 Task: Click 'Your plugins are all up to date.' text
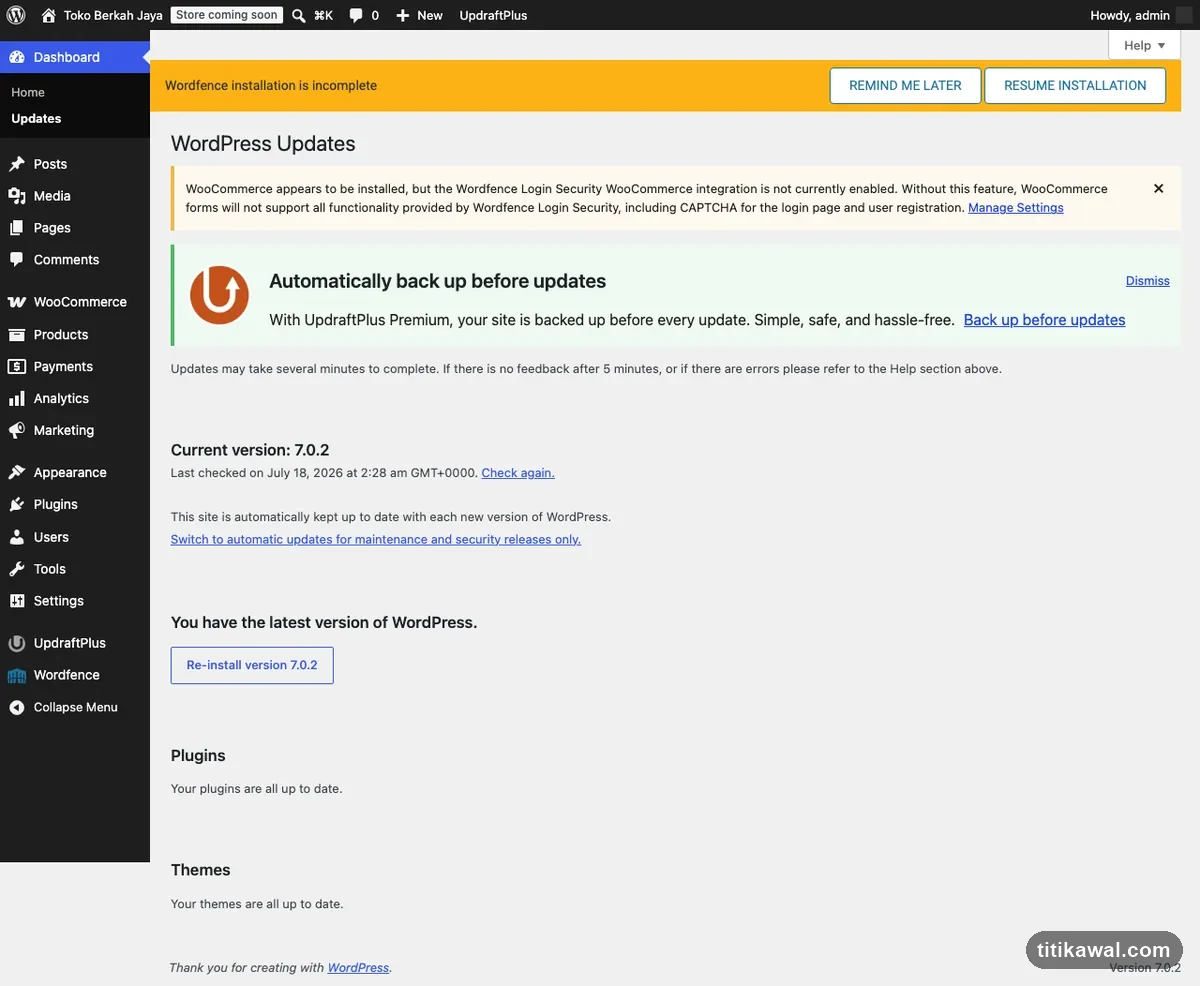[x=256, y=789]
